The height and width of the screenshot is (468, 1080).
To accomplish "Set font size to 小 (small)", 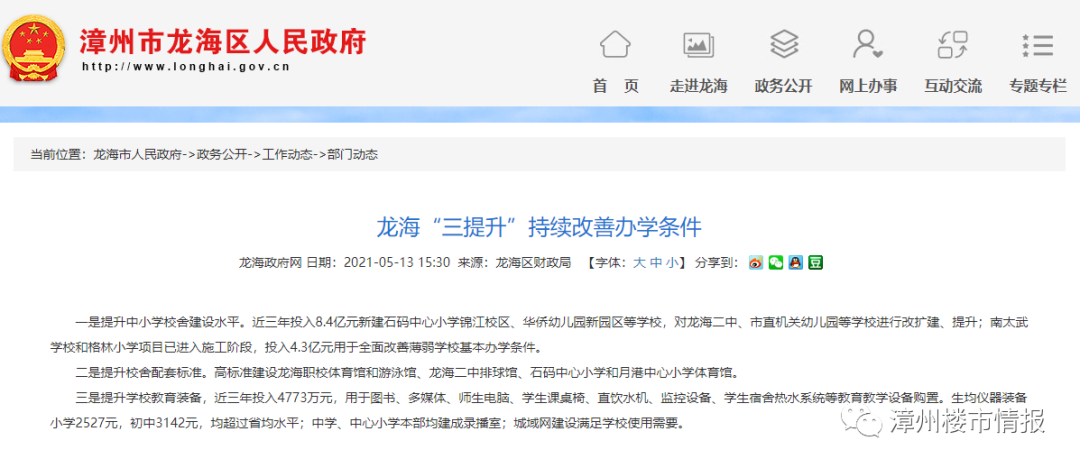I will click(672, 263).
